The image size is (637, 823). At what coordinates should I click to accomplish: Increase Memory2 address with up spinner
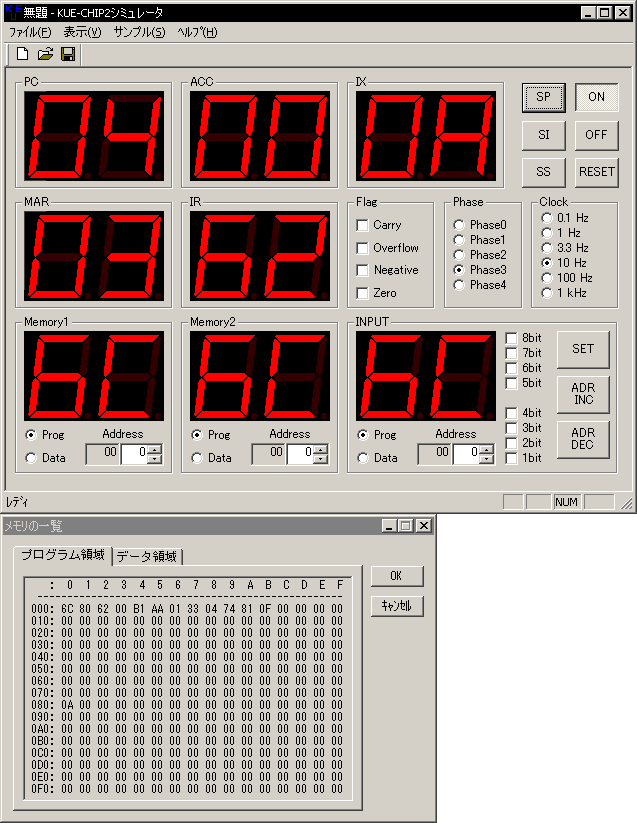pos(321,449)
